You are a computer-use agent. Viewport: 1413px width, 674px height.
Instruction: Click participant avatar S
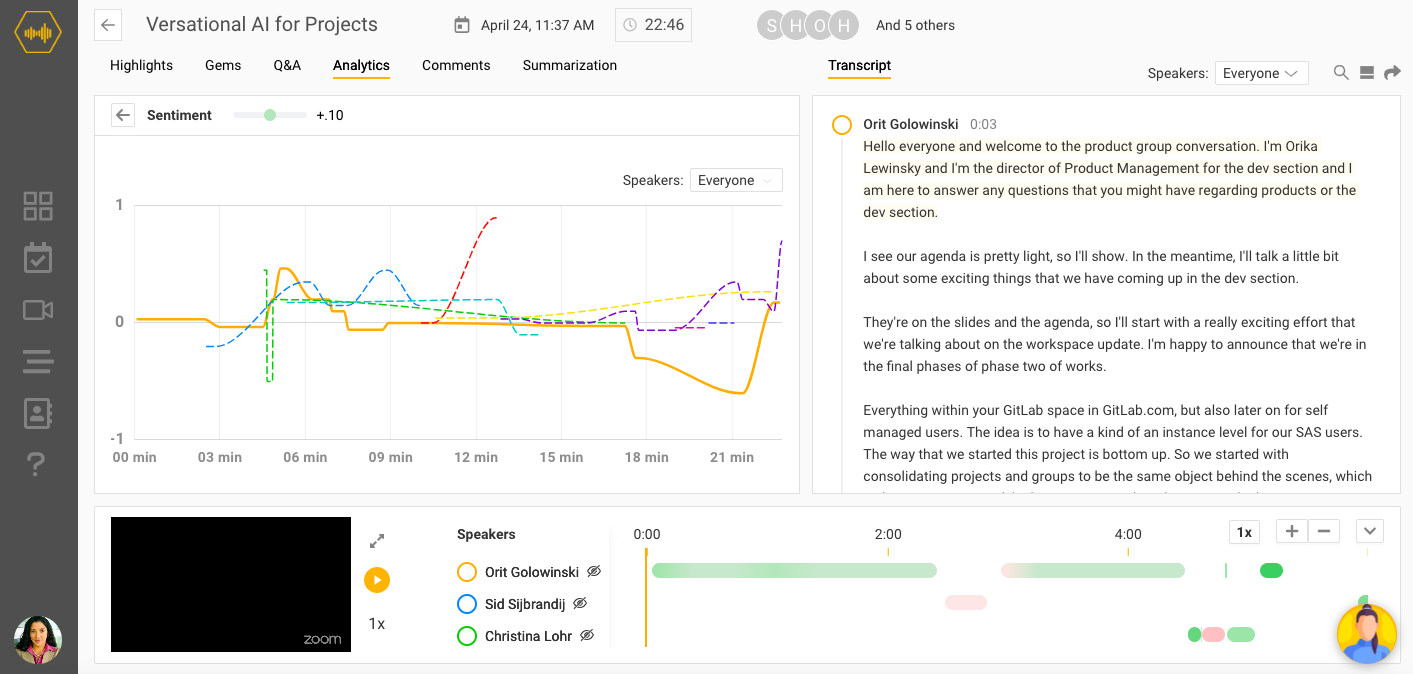click(771, 26)
